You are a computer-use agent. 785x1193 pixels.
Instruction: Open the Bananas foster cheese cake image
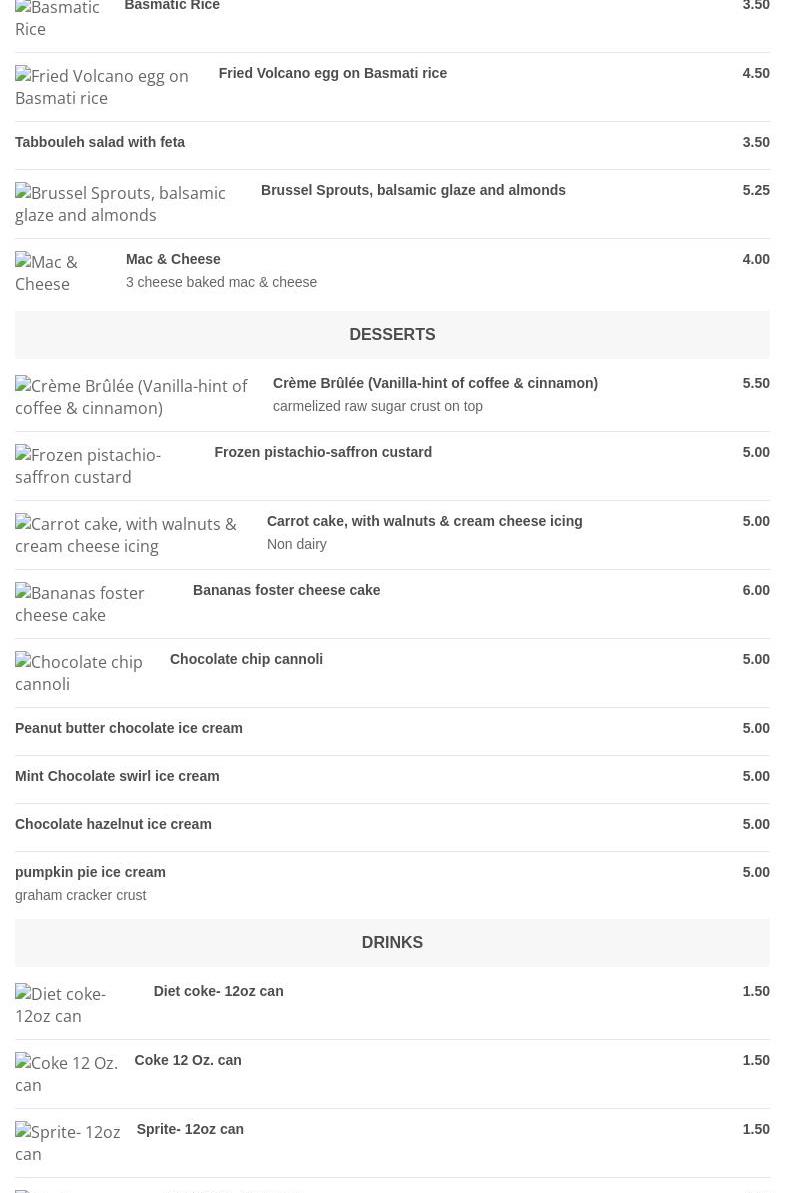point(96,604)
